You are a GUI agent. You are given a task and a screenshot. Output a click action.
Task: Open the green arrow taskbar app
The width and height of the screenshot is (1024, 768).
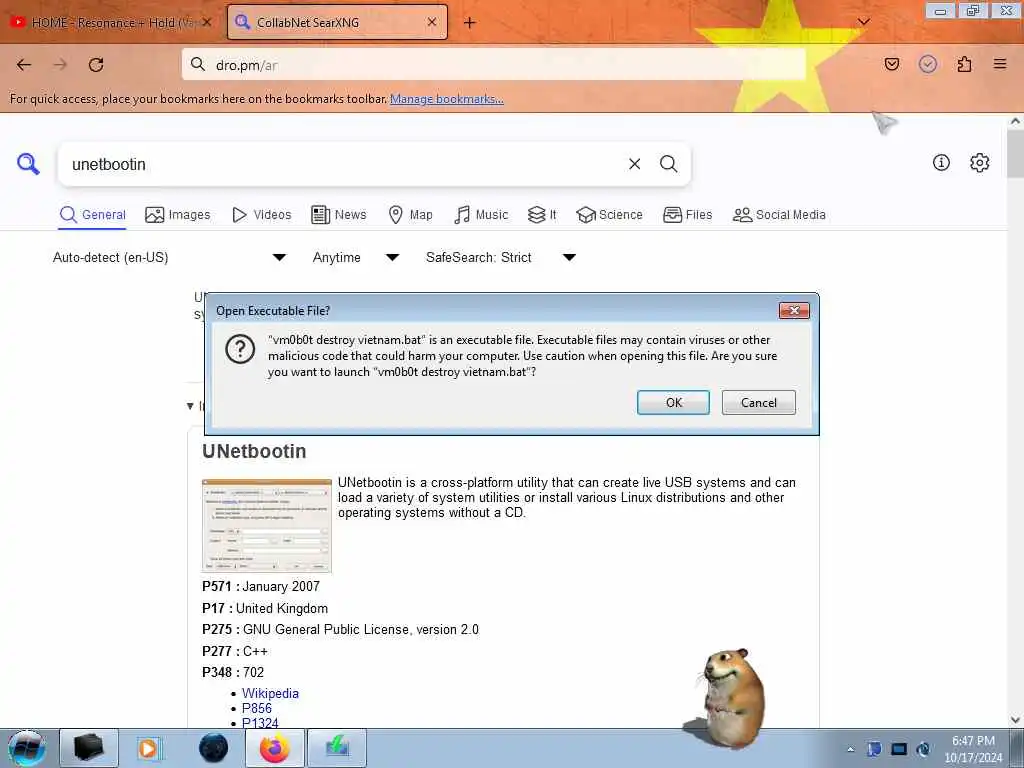[337, 748]
